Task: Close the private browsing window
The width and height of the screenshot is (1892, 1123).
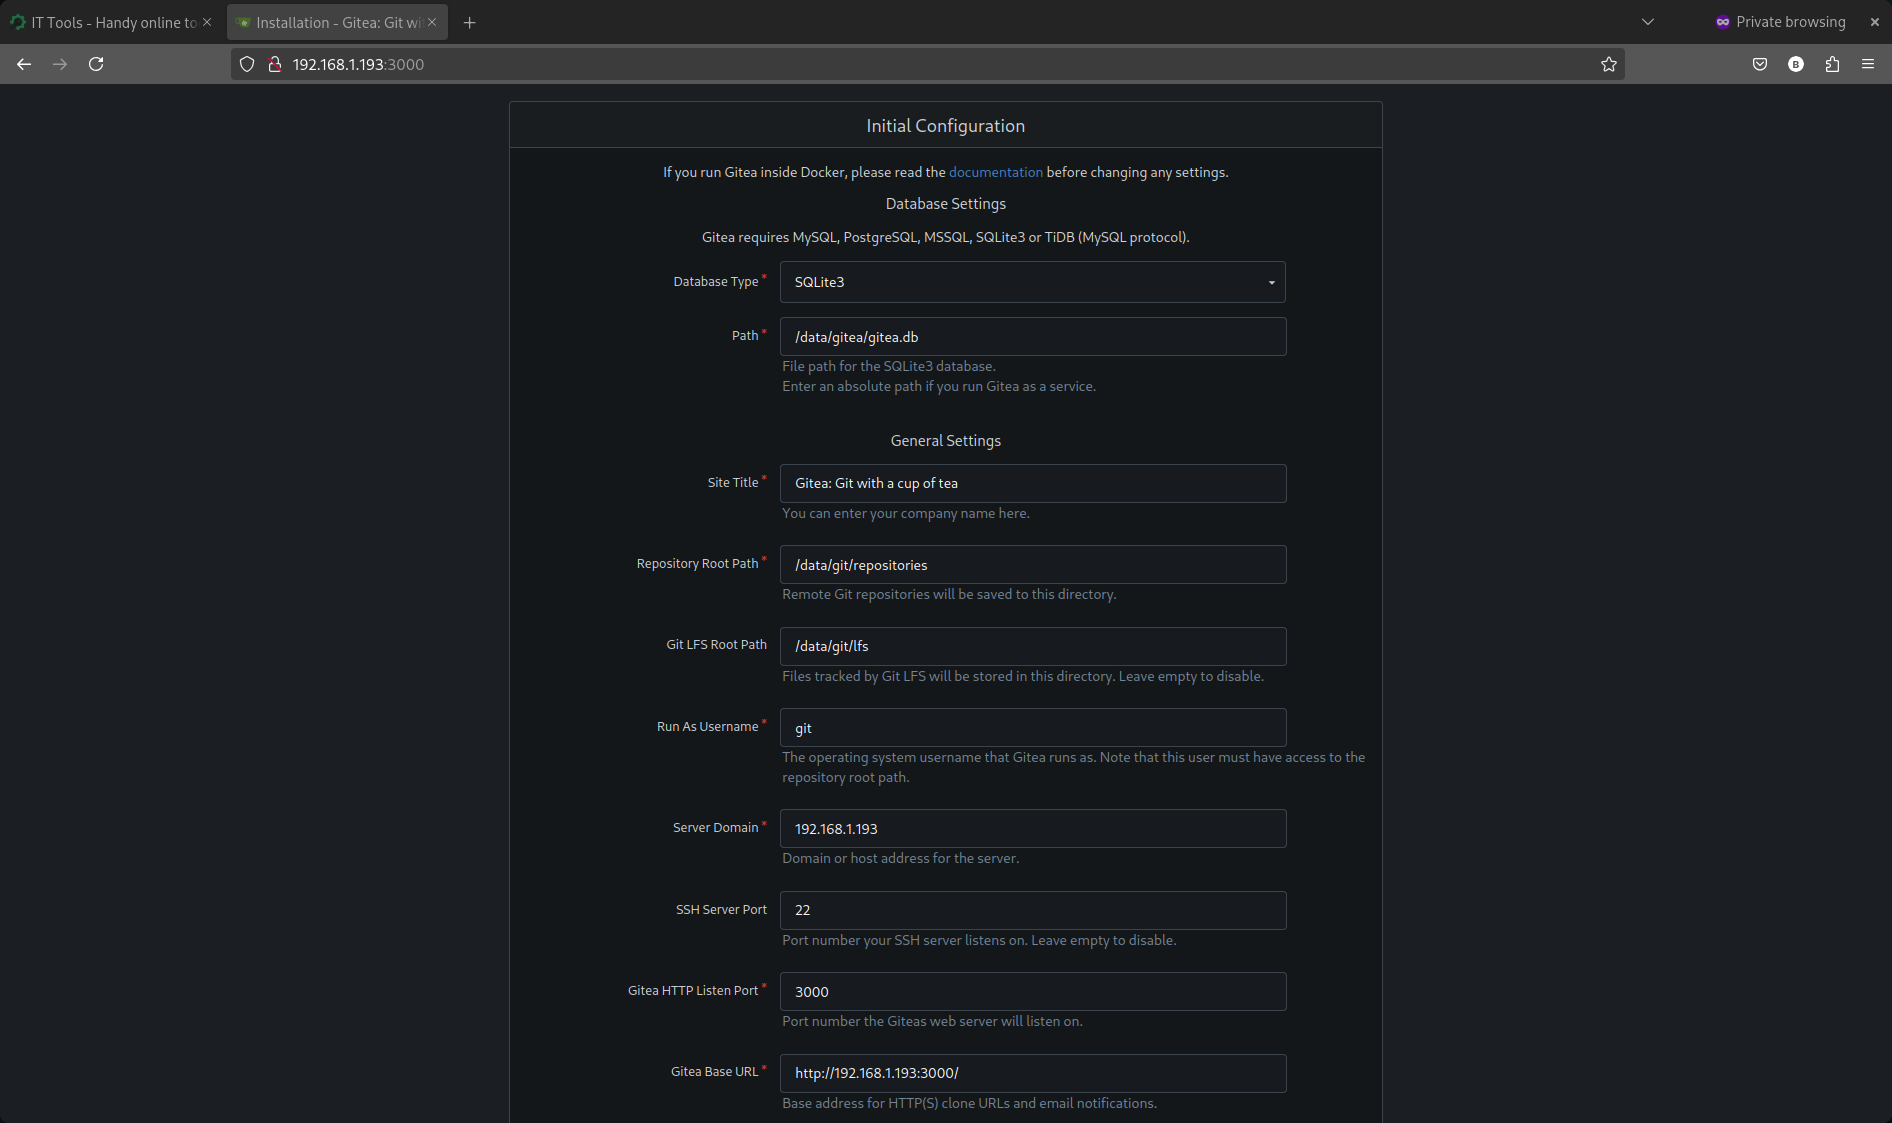Action: [1875, 22]
